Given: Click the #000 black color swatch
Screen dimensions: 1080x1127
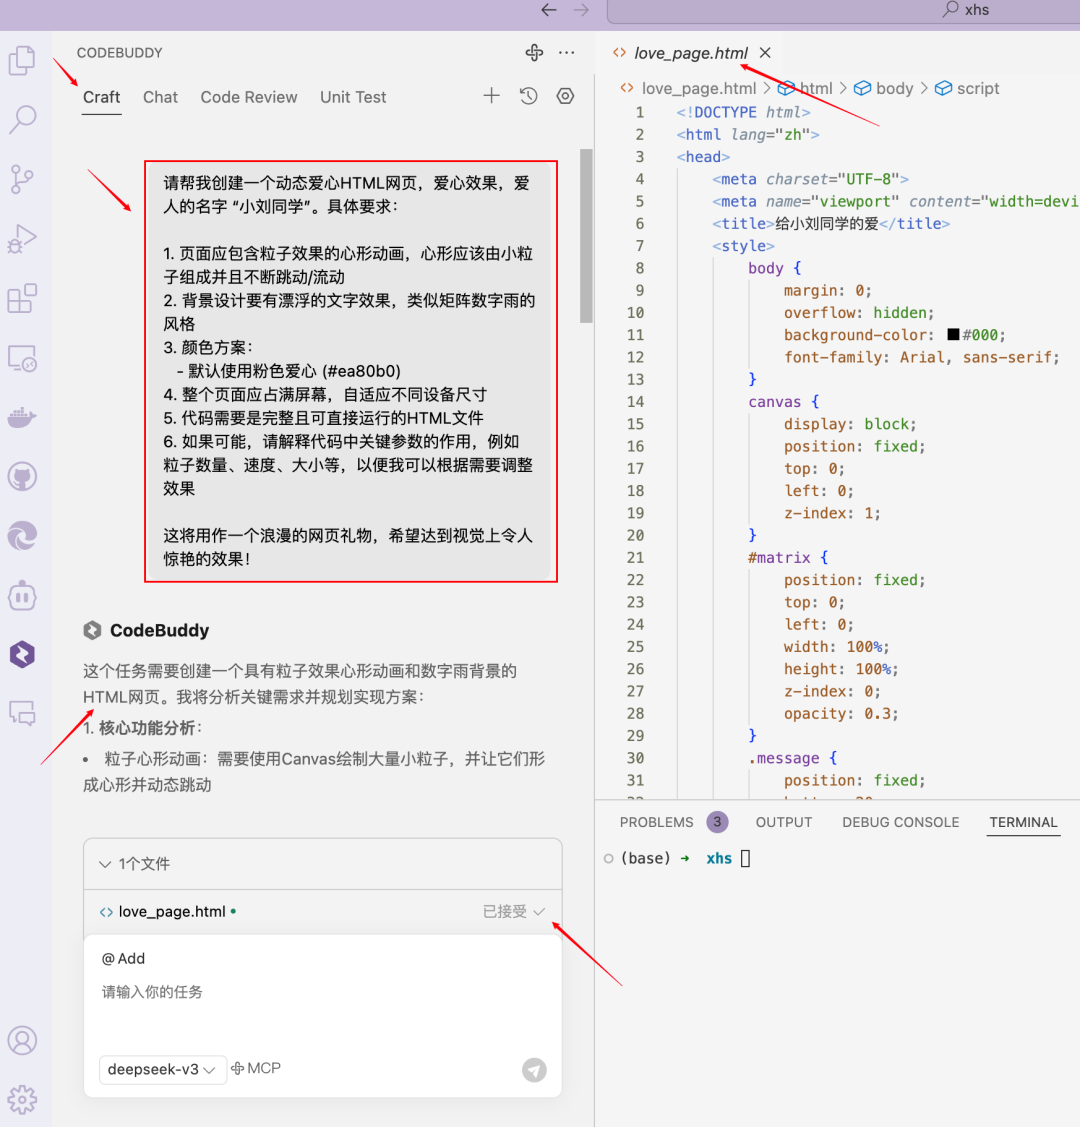Looking at the screenshot, I should [954, 334].
